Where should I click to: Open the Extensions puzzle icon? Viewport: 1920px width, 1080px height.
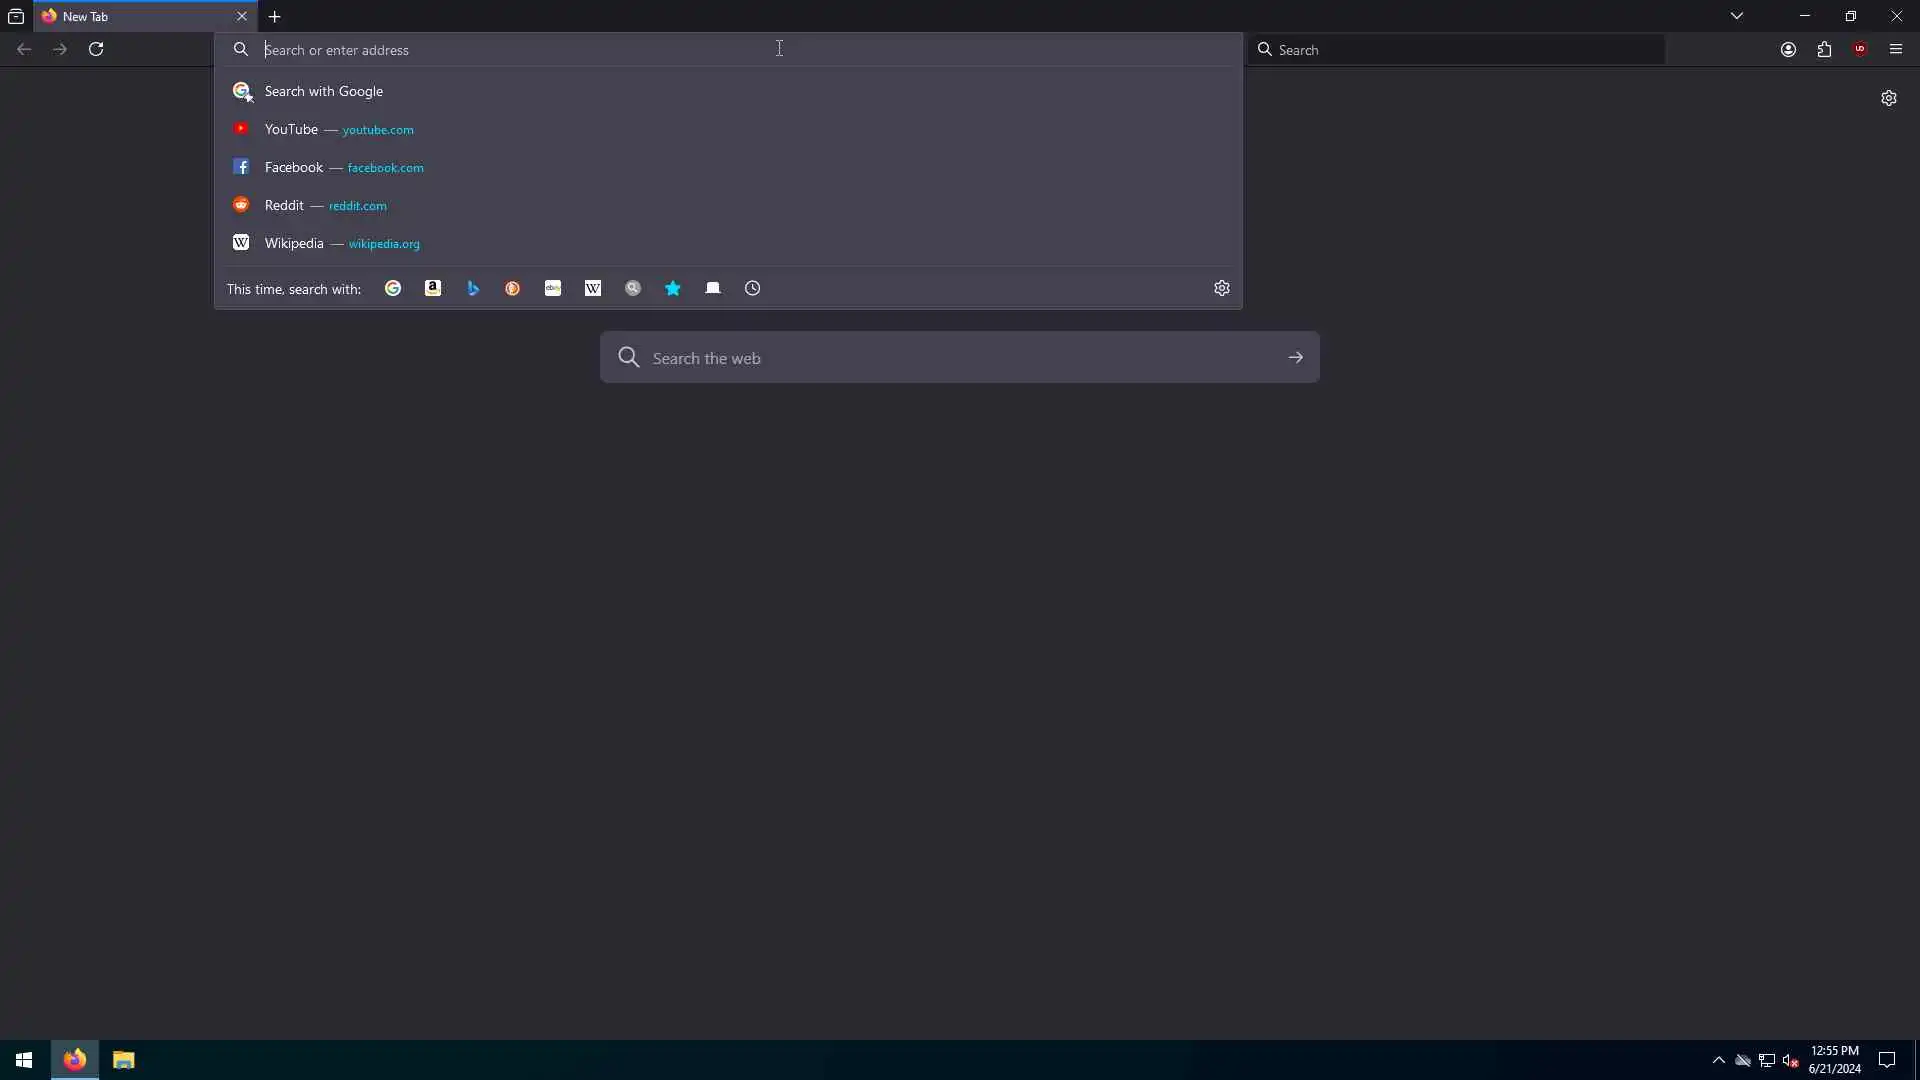1824,49
